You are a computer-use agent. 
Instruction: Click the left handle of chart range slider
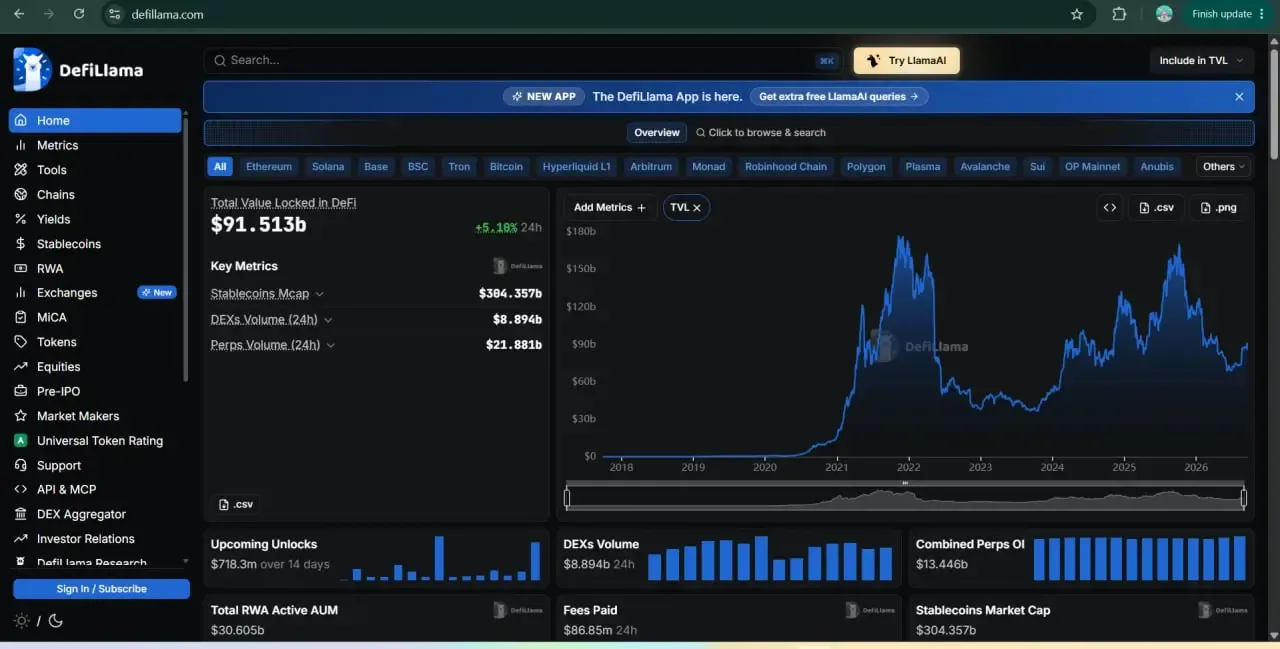567,497
